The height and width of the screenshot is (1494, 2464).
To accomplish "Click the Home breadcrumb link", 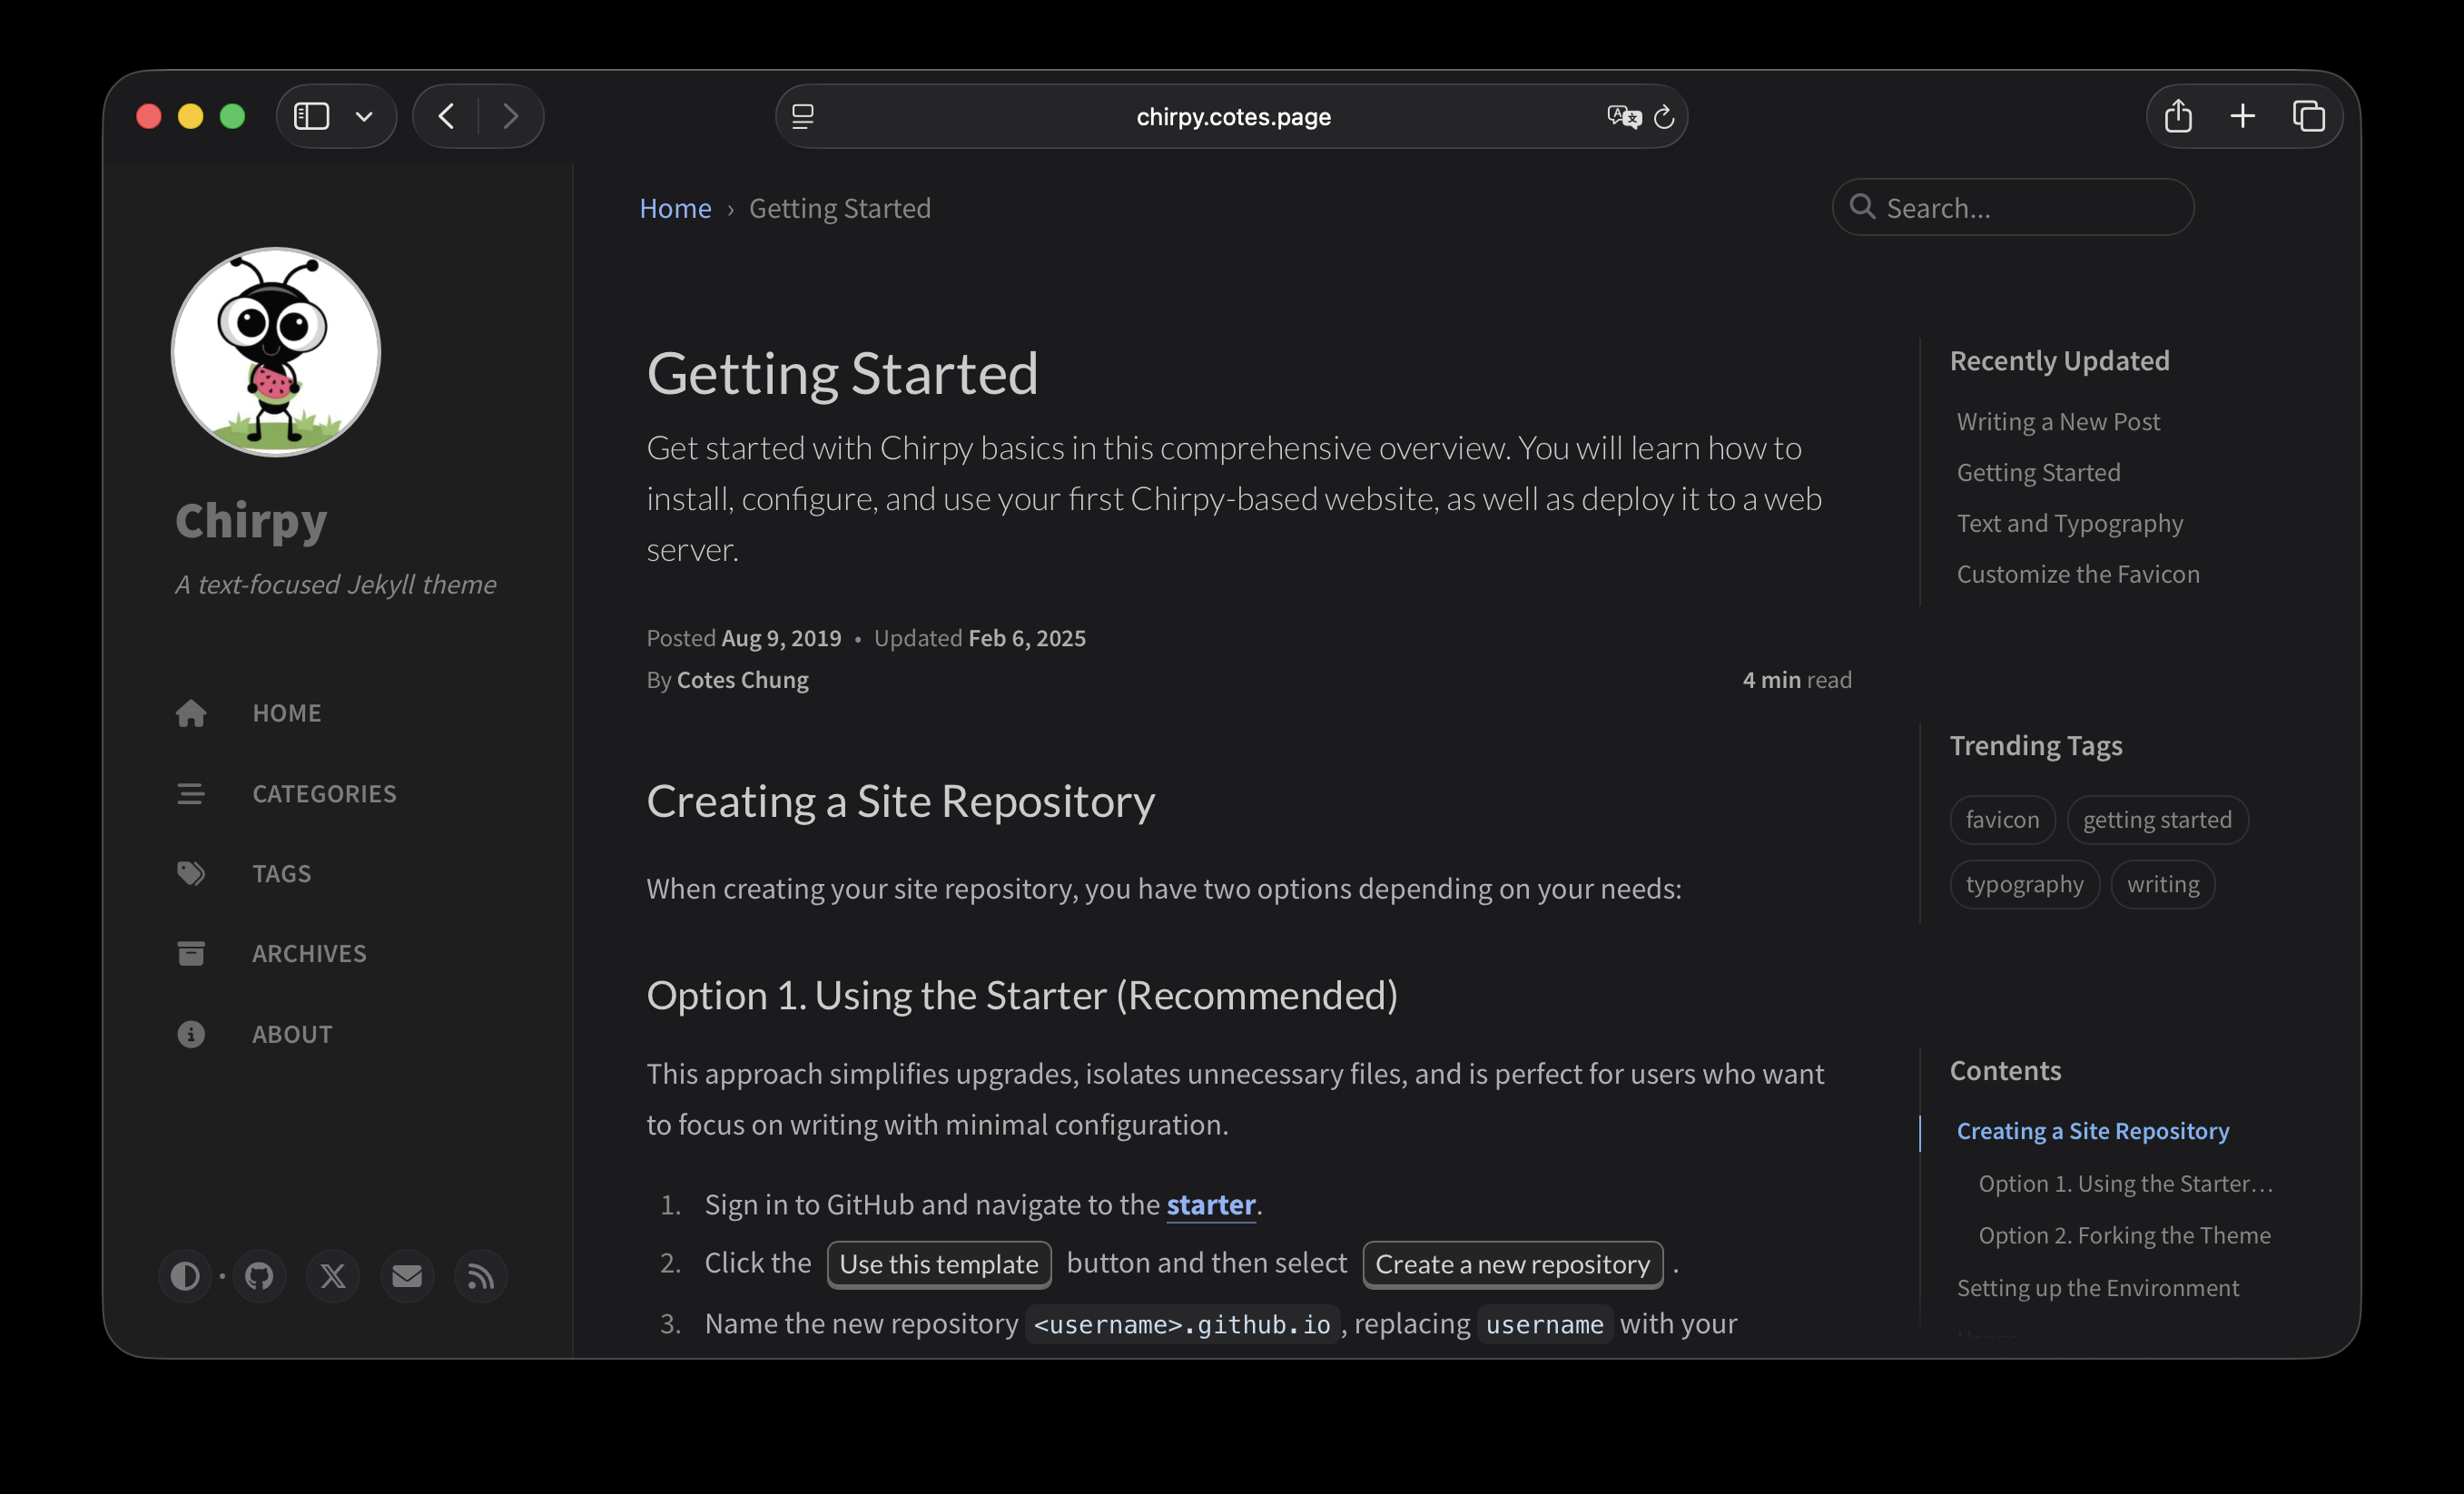I will [x=675, y=208].
